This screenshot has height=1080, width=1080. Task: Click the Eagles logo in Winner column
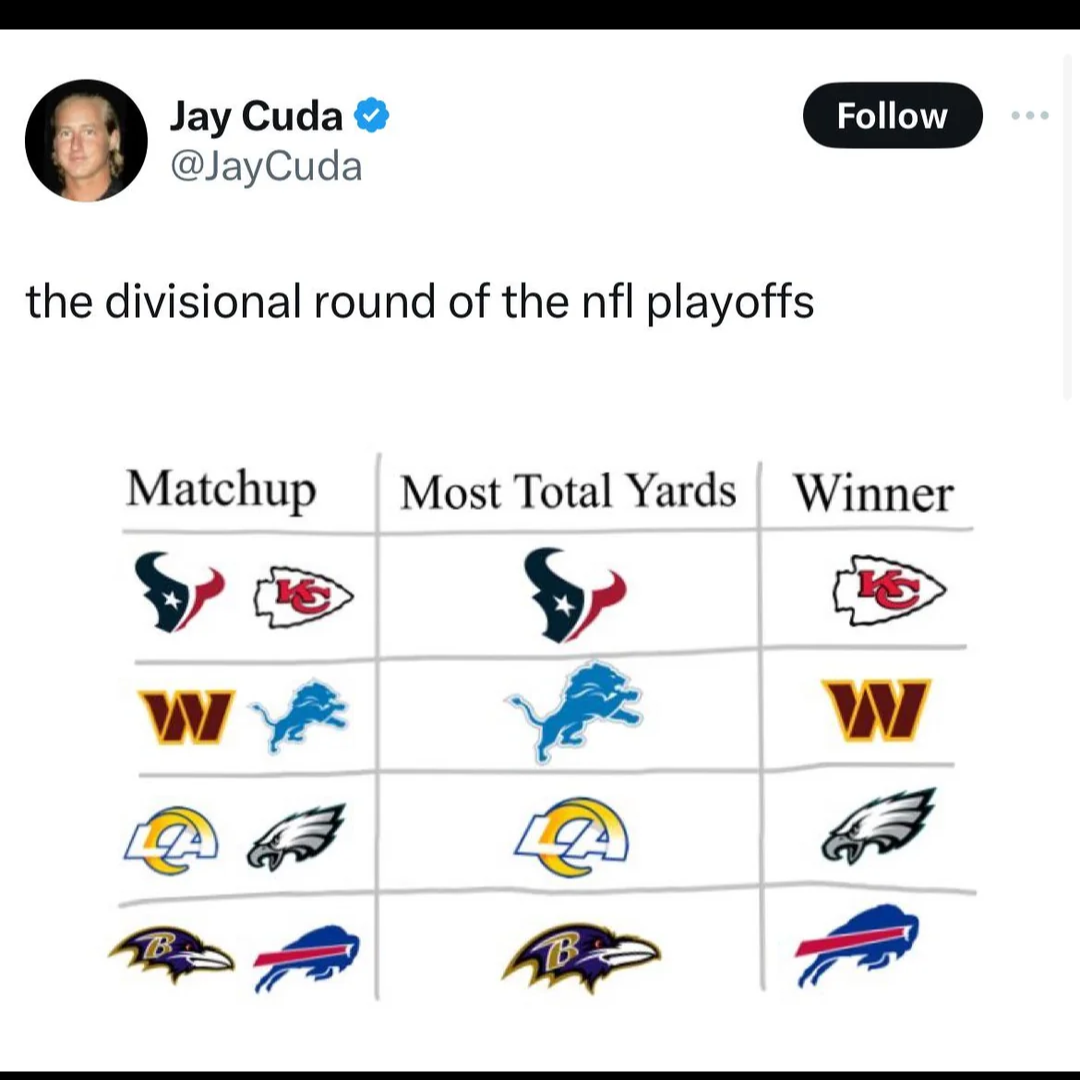point(878,825)
